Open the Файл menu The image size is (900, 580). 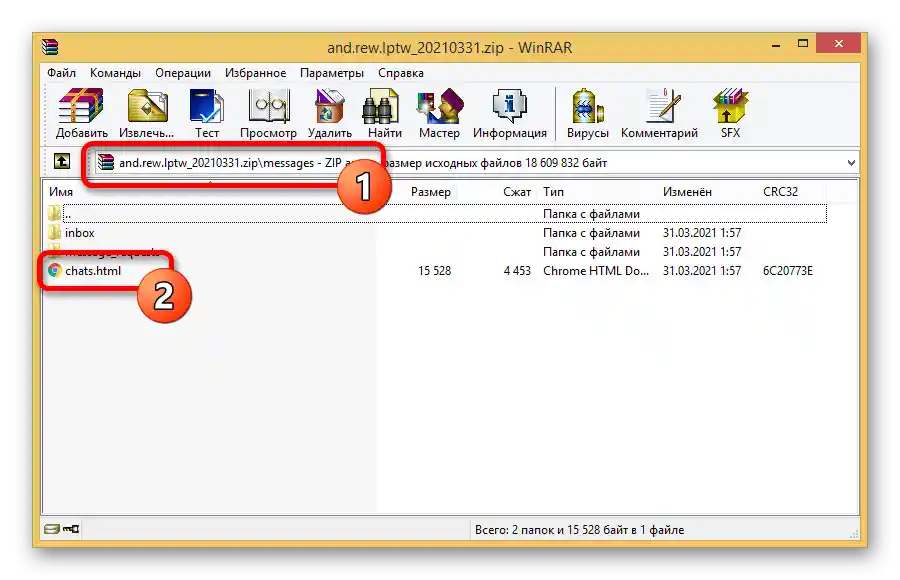(x=61, y=73)
